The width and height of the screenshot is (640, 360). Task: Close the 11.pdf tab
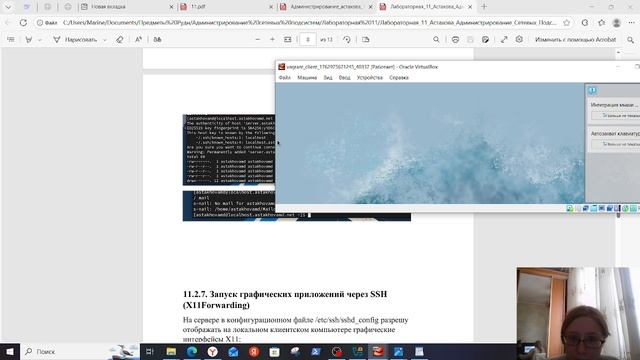pos(271,7)
